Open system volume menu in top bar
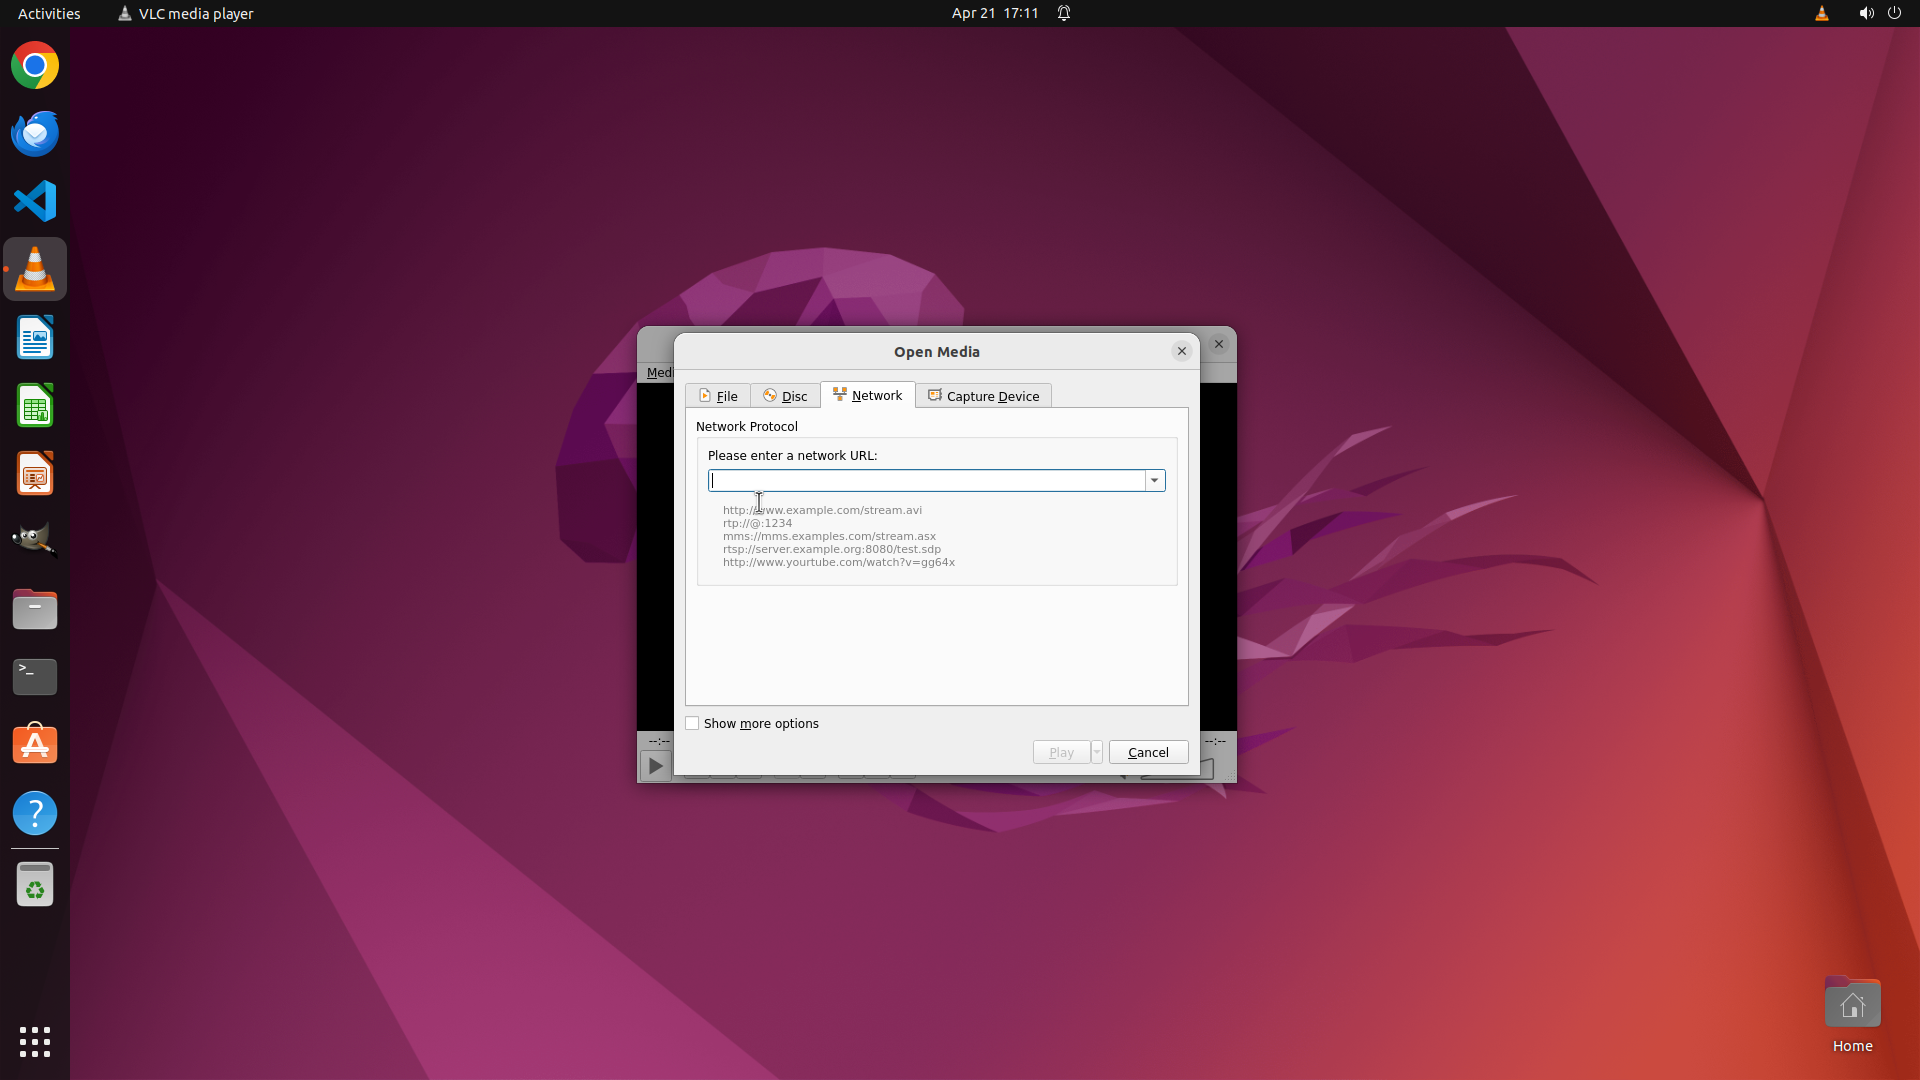 (1866, 13)
